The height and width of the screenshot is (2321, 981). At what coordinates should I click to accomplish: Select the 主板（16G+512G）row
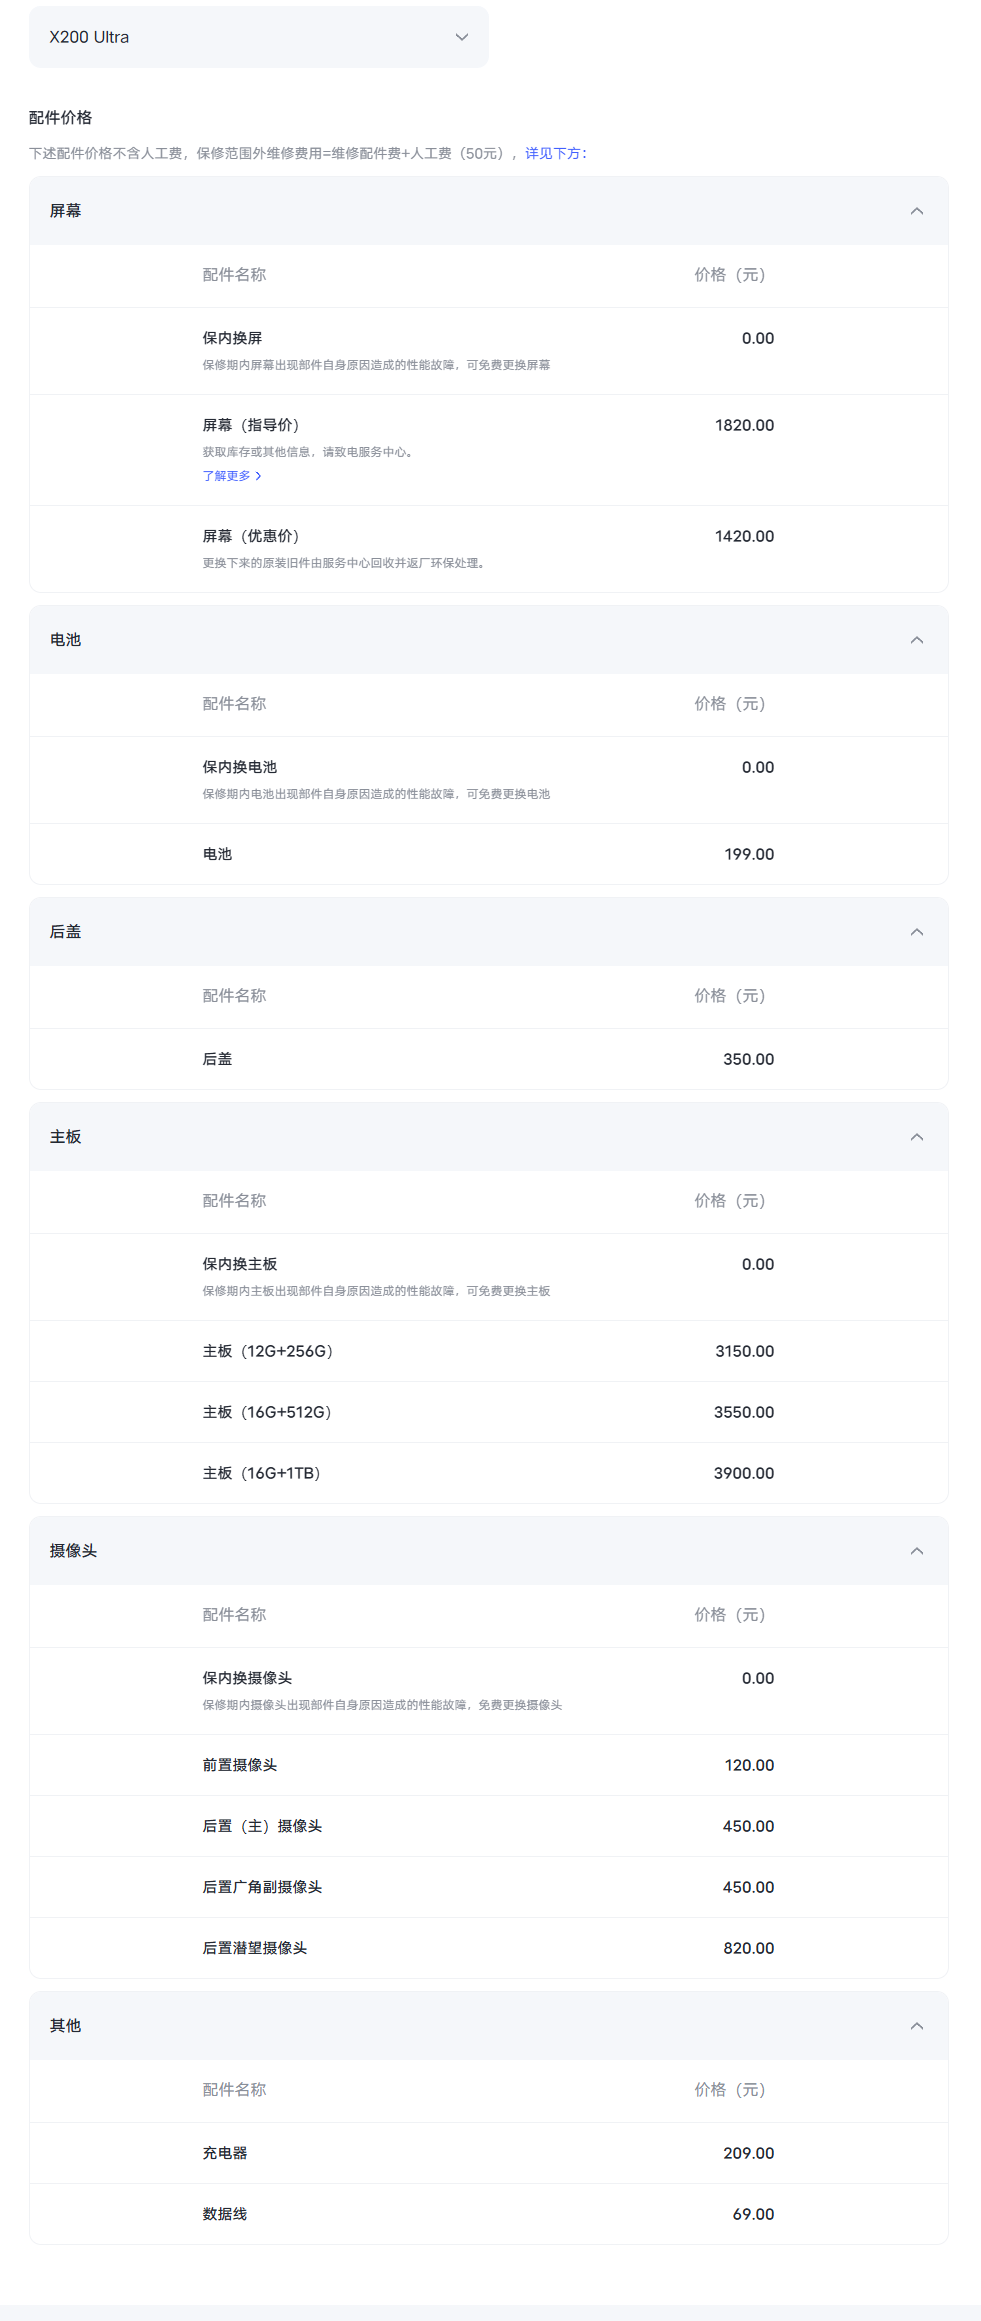point(488,1412)
